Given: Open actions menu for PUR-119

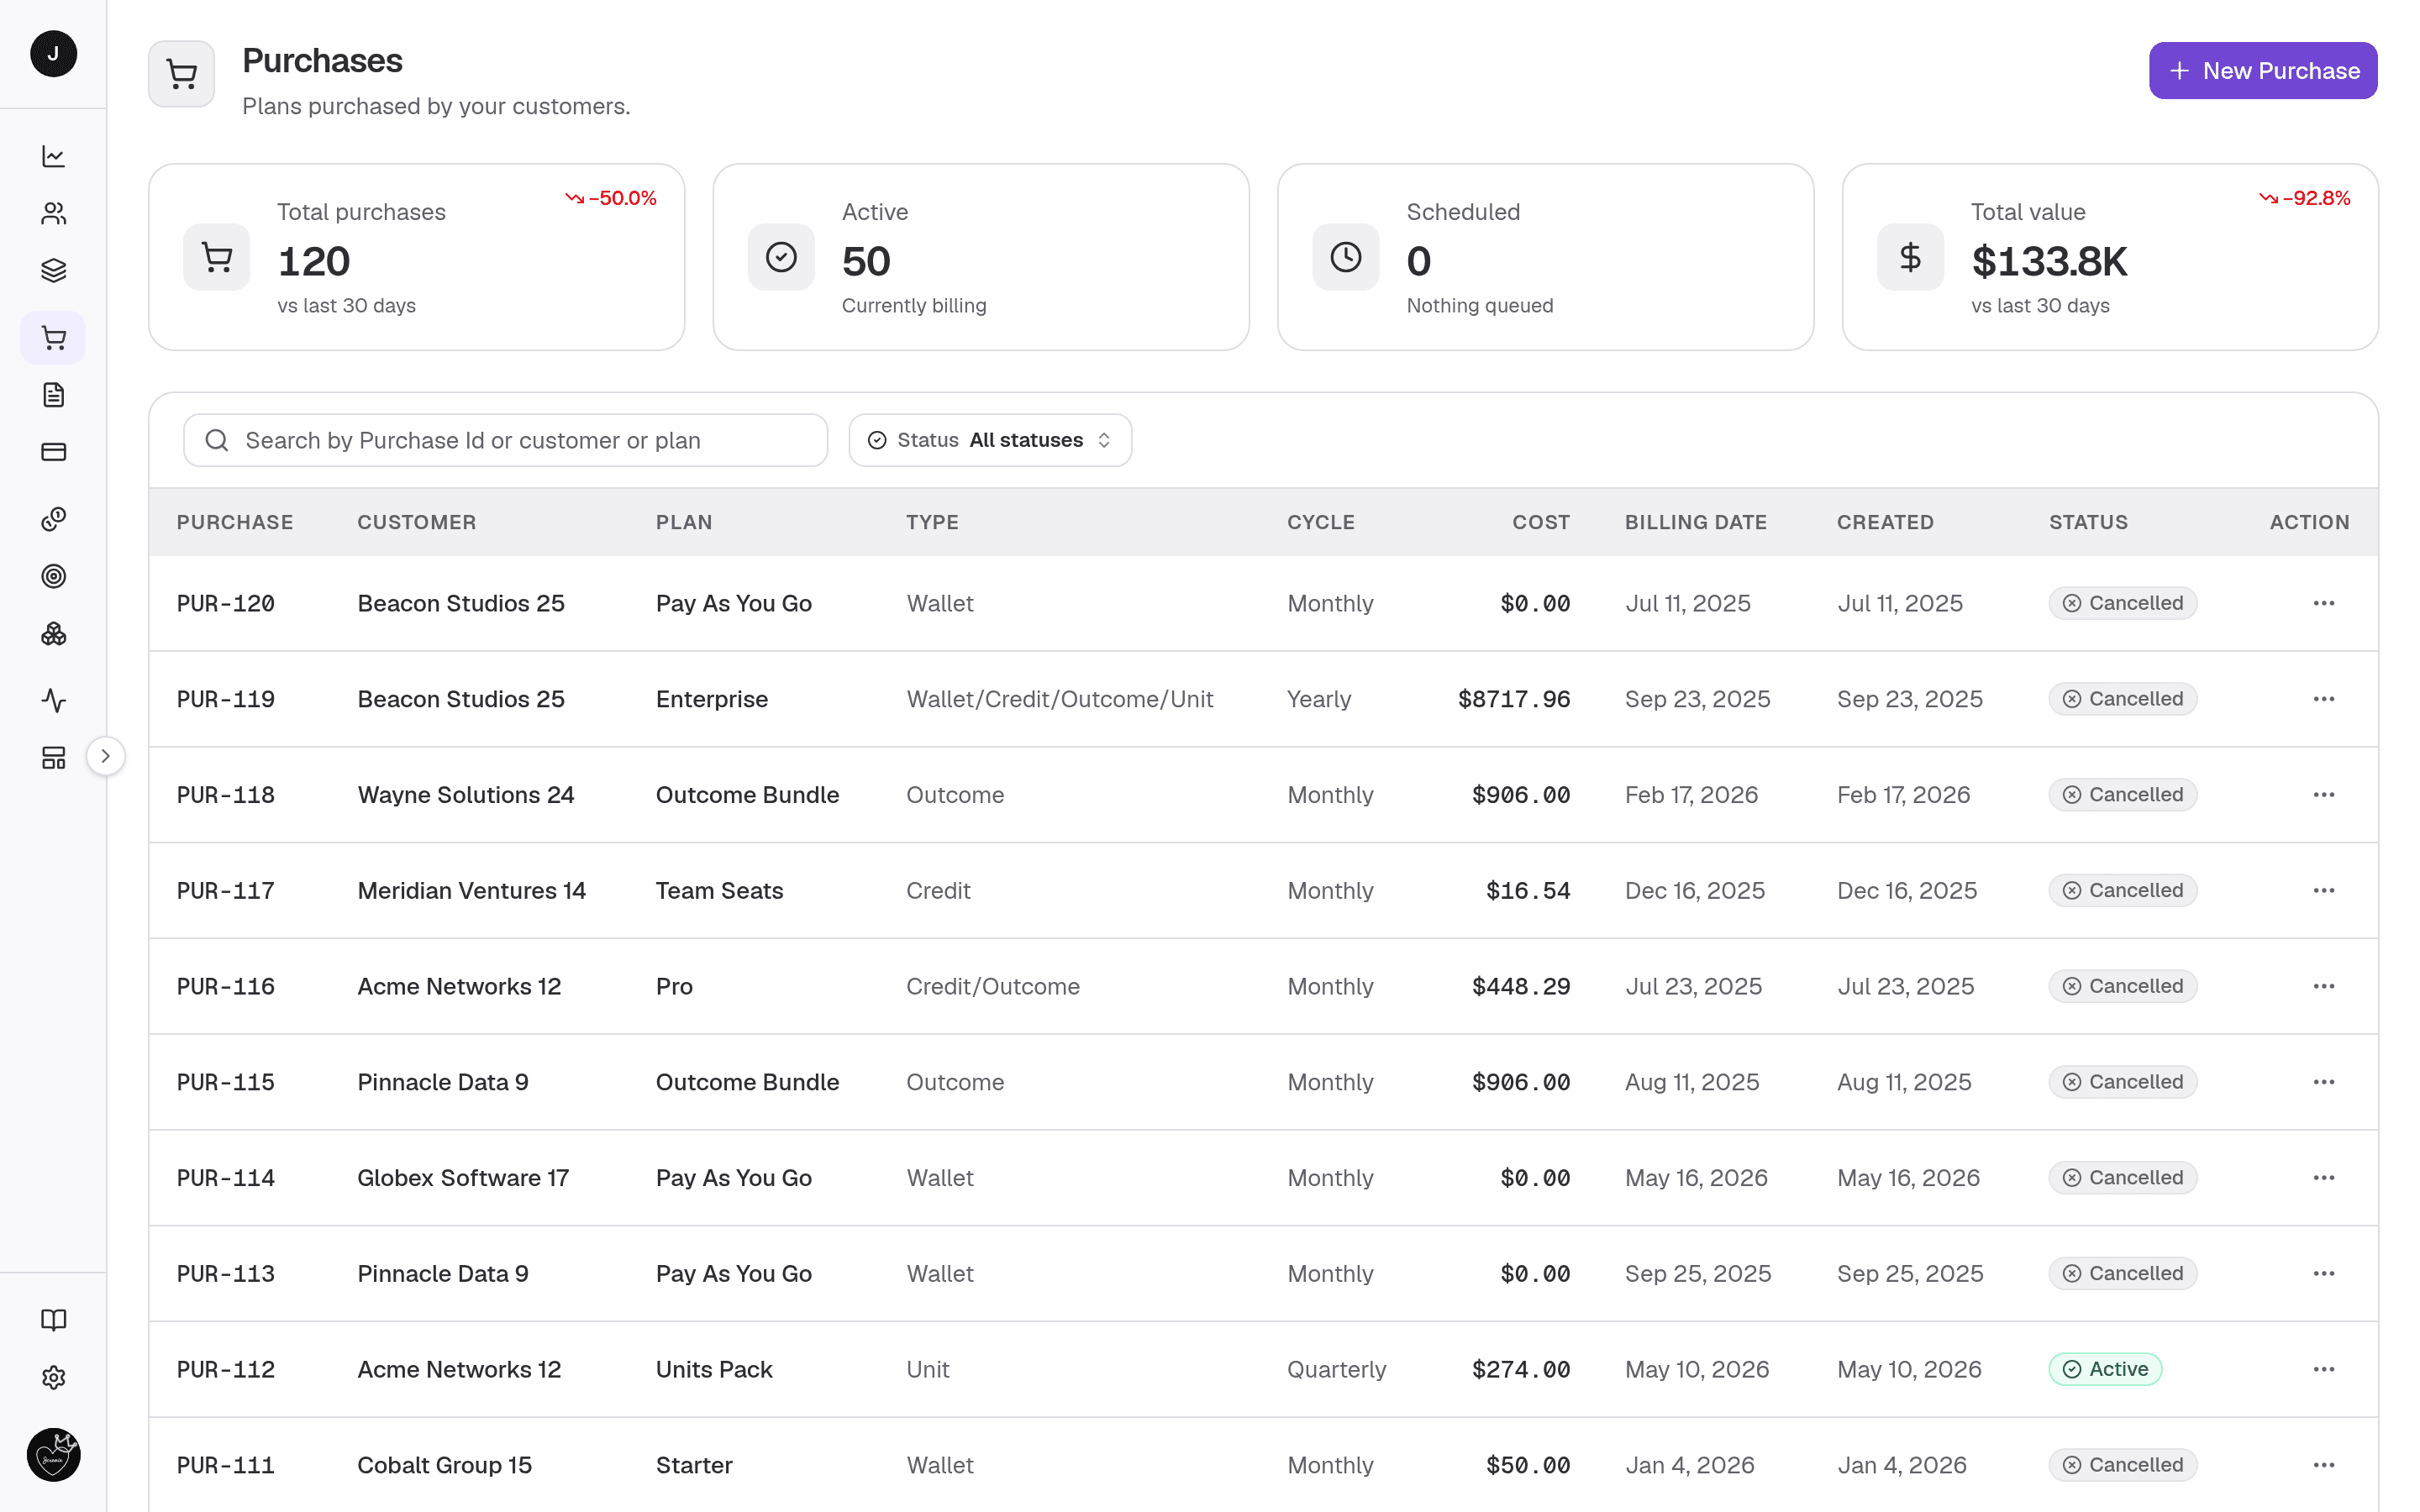Looking at the screenshot, I should click(x=2323, y=699).
